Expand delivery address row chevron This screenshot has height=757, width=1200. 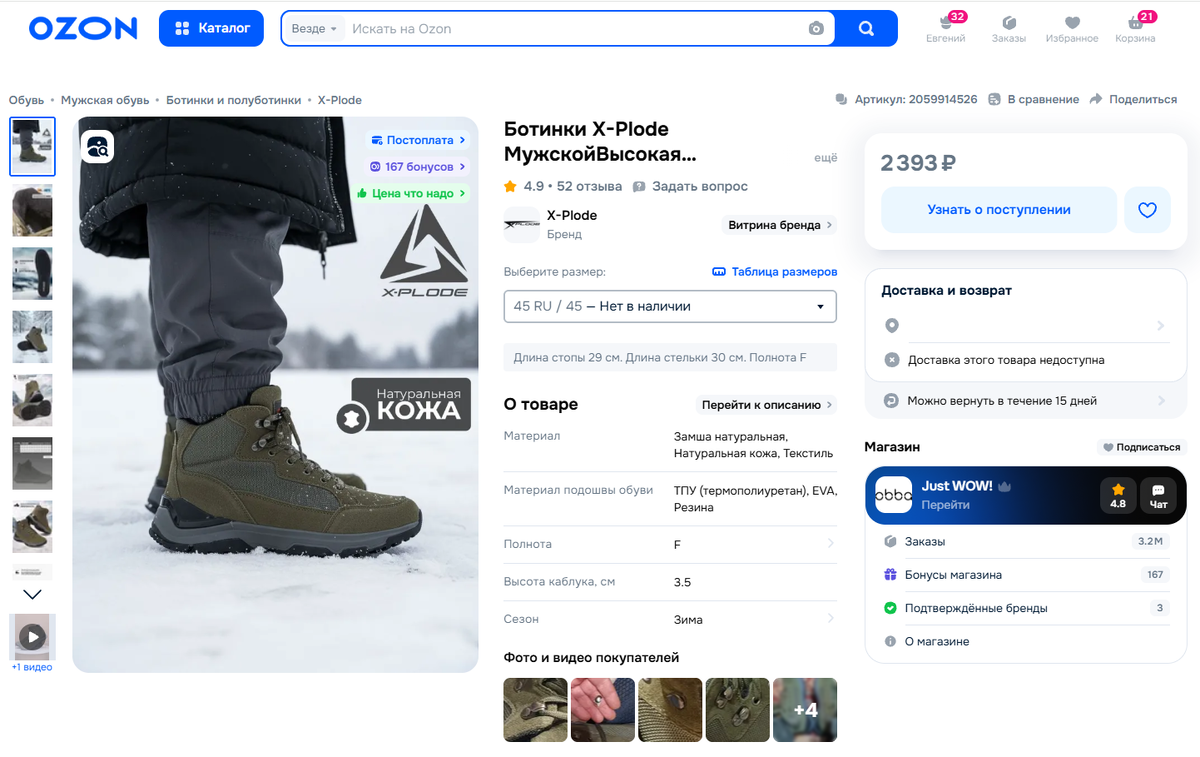(x=1161, y=326)
